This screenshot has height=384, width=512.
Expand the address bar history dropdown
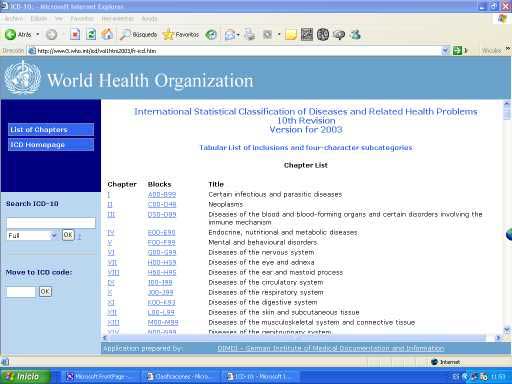445,51
